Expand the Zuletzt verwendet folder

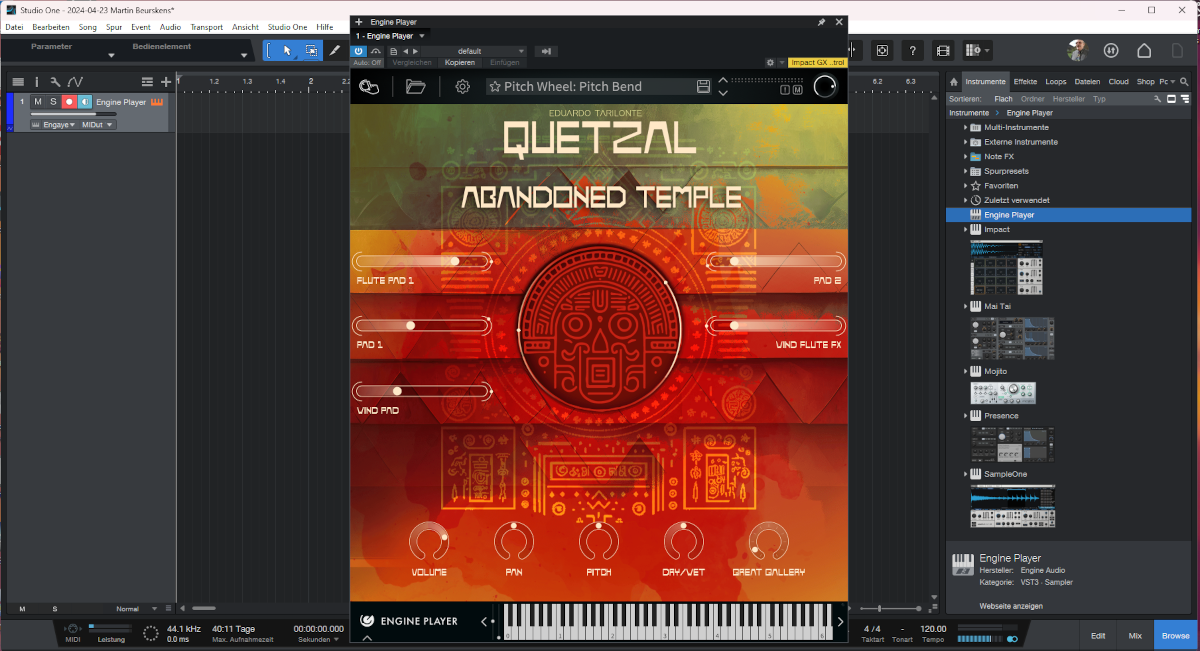[x=965, y=200]
